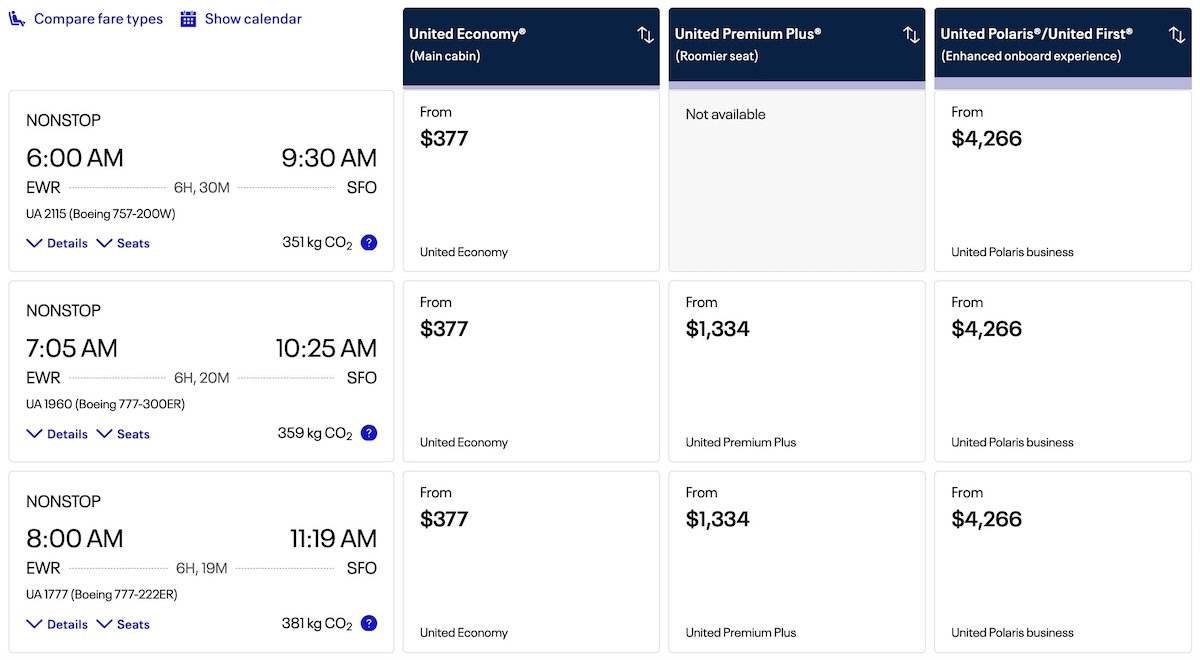
Task: Expand Seats for UA 1777 flight
Action: pos(123,624)
